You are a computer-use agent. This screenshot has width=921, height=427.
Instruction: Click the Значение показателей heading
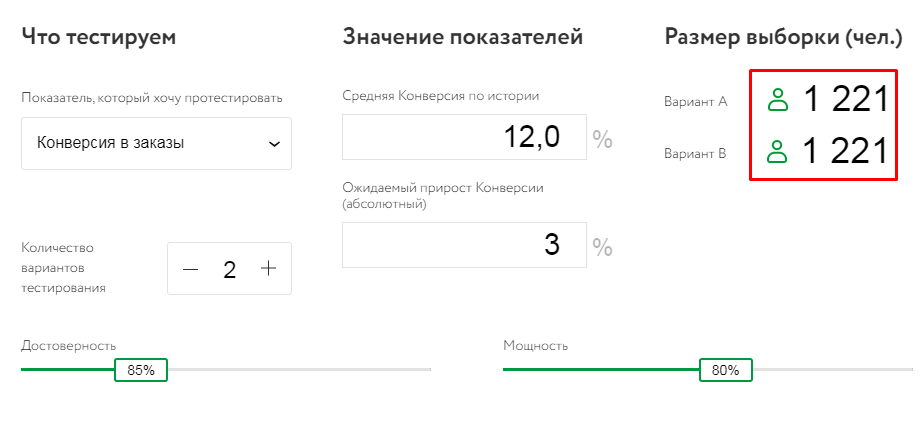[462, 38]
